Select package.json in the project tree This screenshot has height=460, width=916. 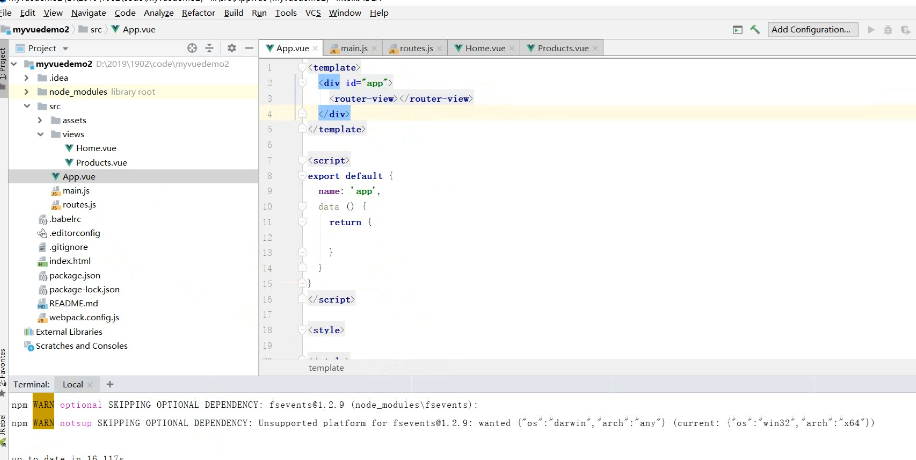pyautogui.click(x=75, y=275)
